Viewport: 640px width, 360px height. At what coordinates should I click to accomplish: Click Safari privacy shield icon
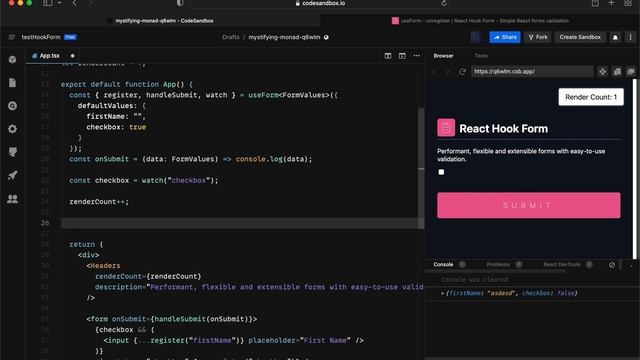pos(180,3)
